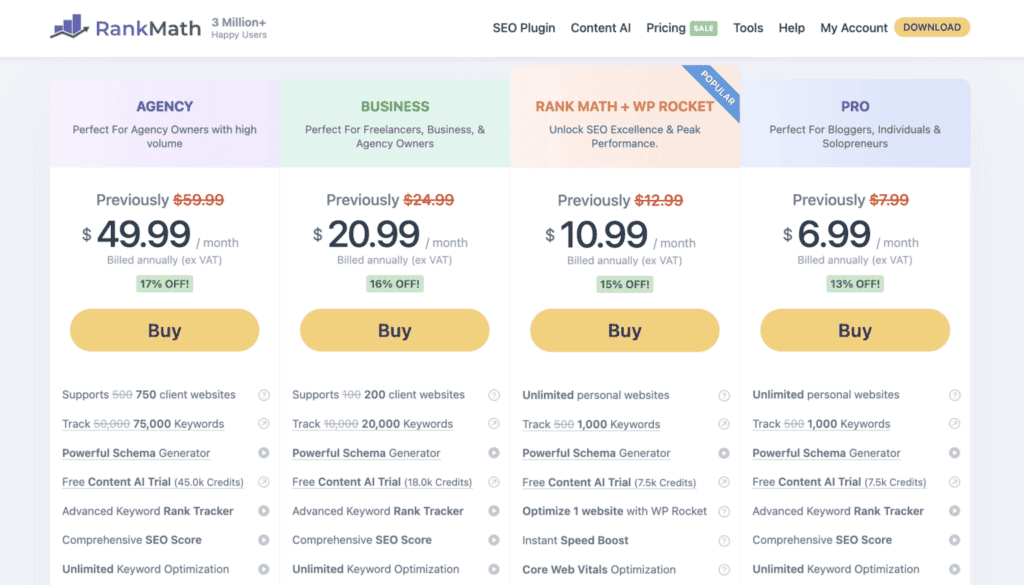The height and width of the screenshot is (585, 1024).
Task: Open Track 20,000 Keywords link
Action: (x=372, y=424)
